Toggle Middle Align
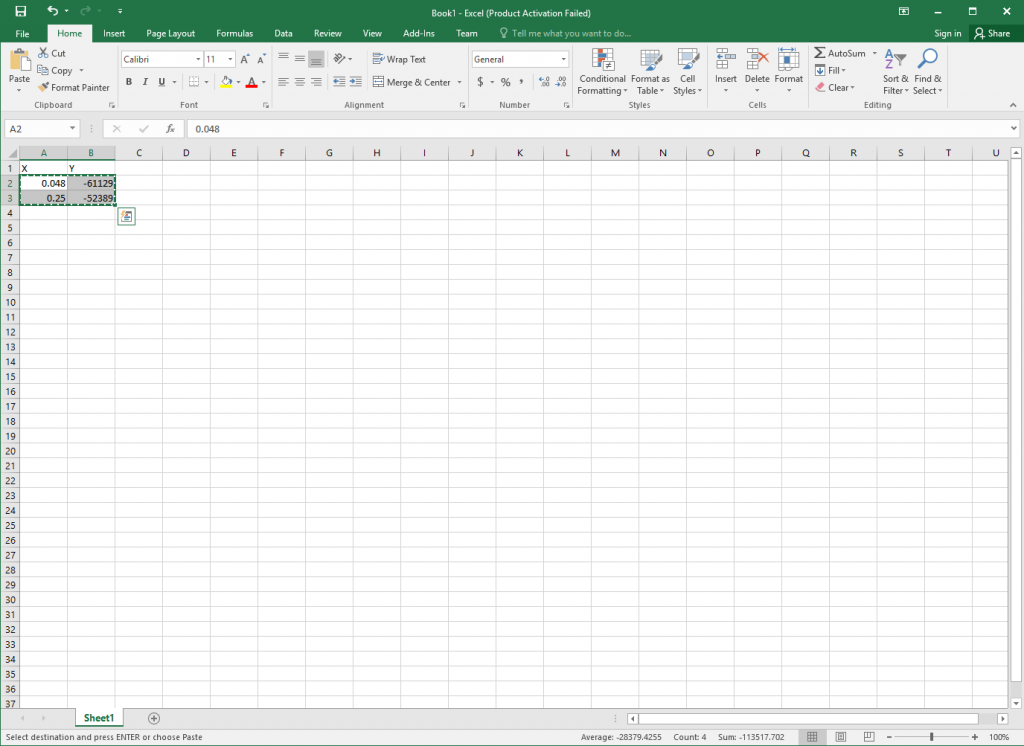Viewport: 1024px width, 746px height. coord(300,59)
